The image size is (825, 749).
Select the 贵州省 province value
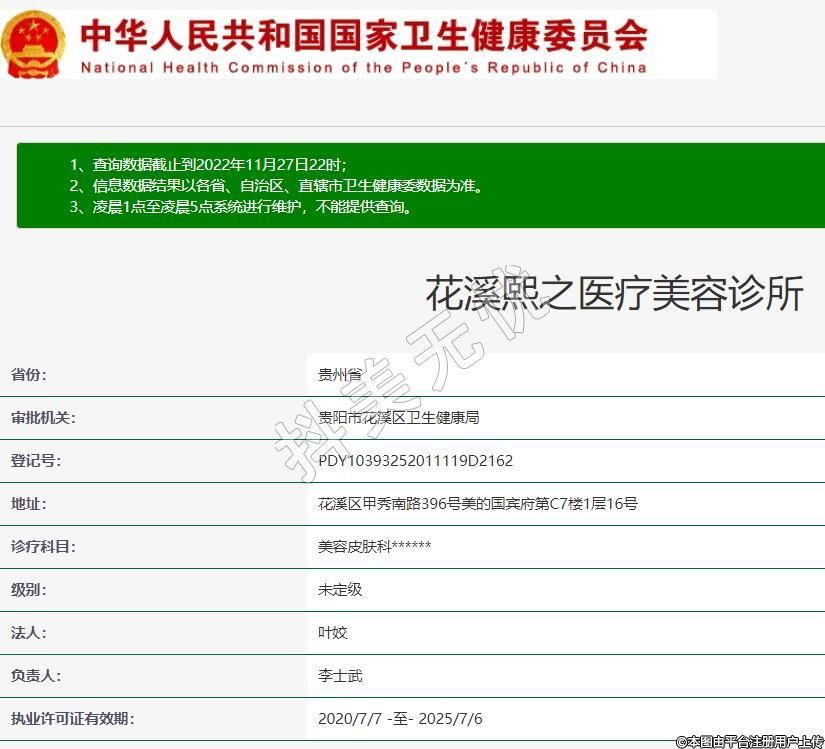(340, 375)
